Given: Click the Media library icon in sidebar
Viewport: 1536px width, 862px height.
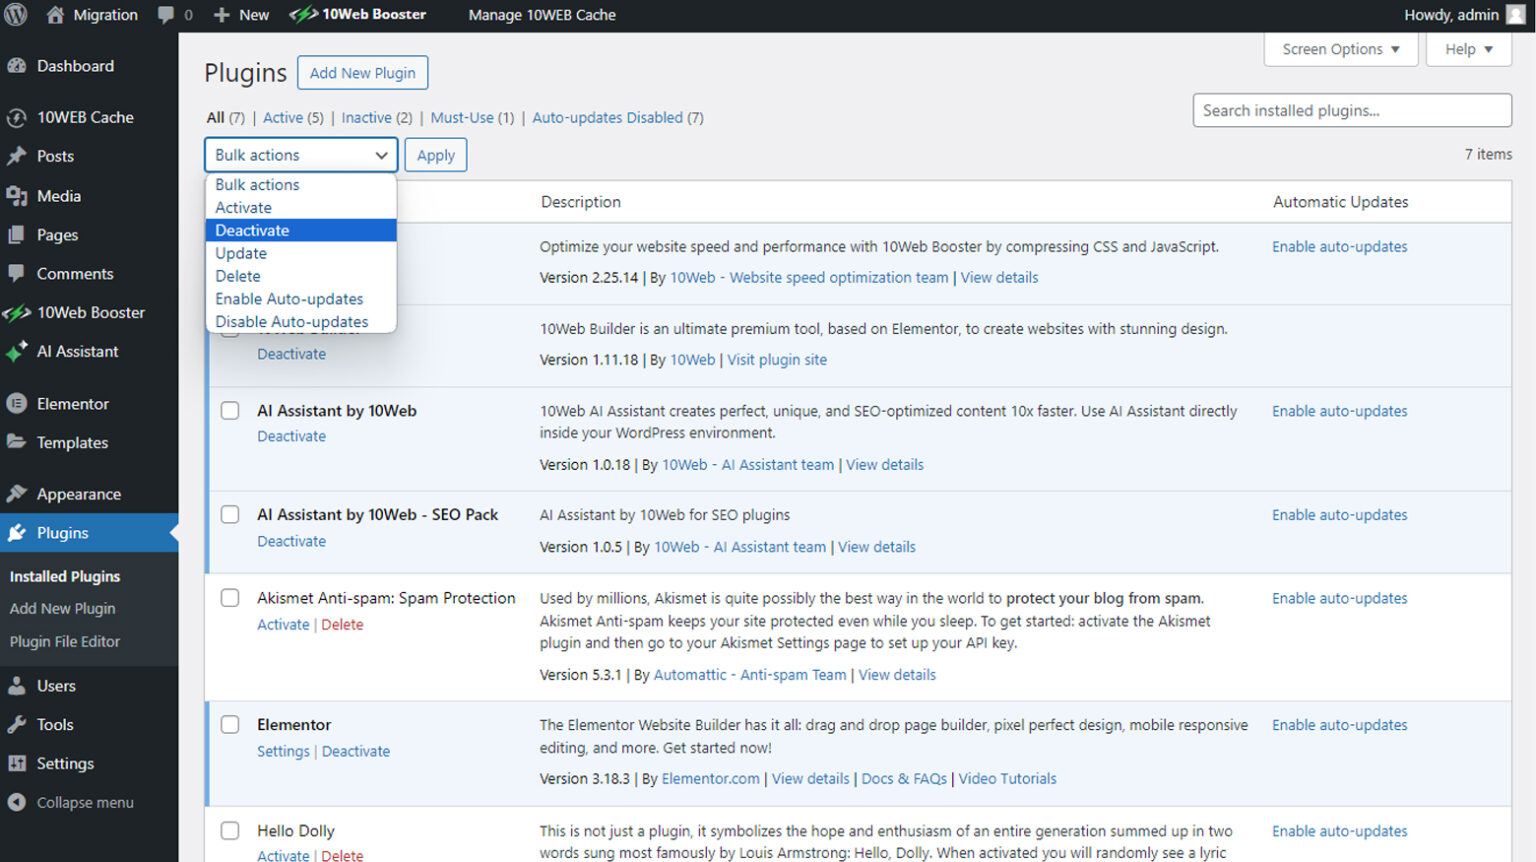Looking at the screenshot, I should point(16,196).
